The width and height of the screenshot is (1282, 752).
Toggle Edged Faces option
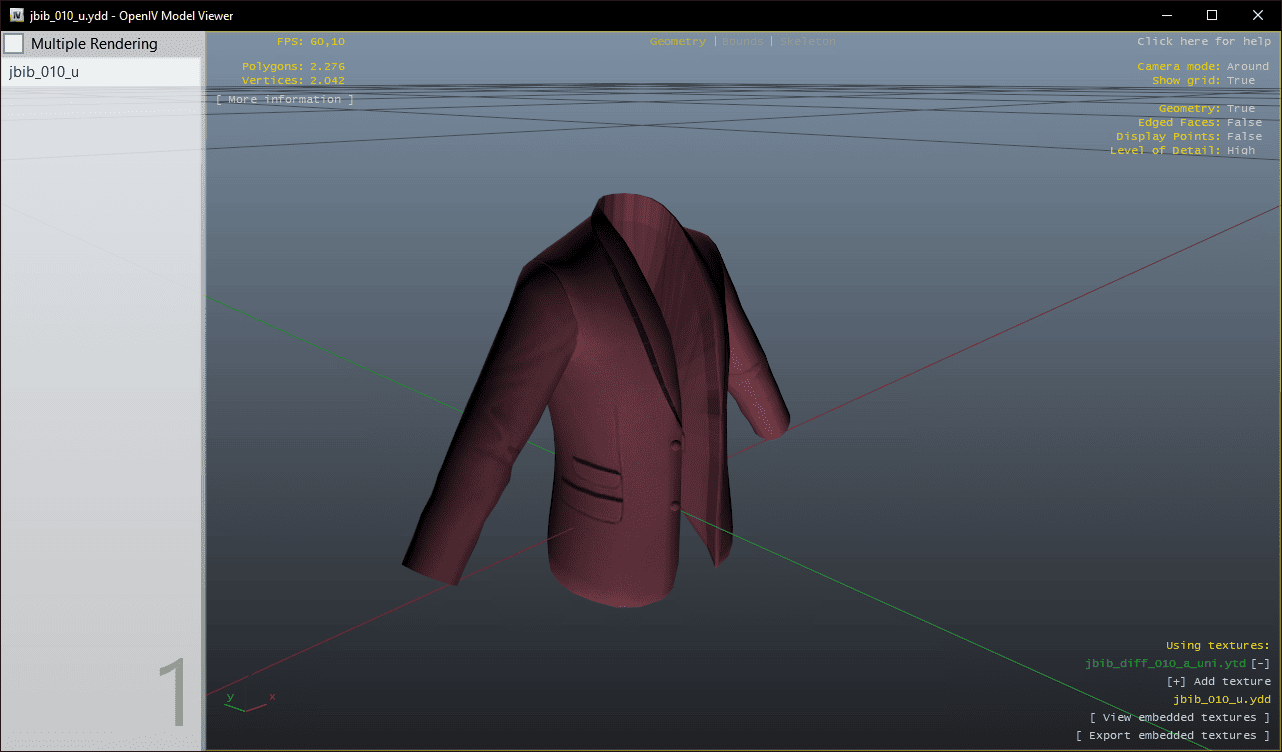point(1244,122)
